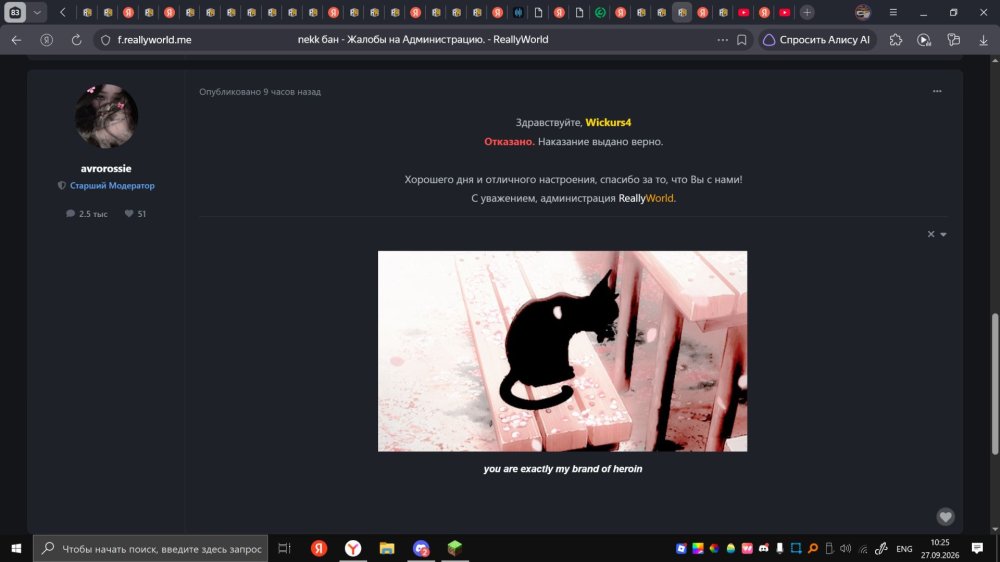
Task: Select the currently active highlighted tab
Action: coord(682,12)
